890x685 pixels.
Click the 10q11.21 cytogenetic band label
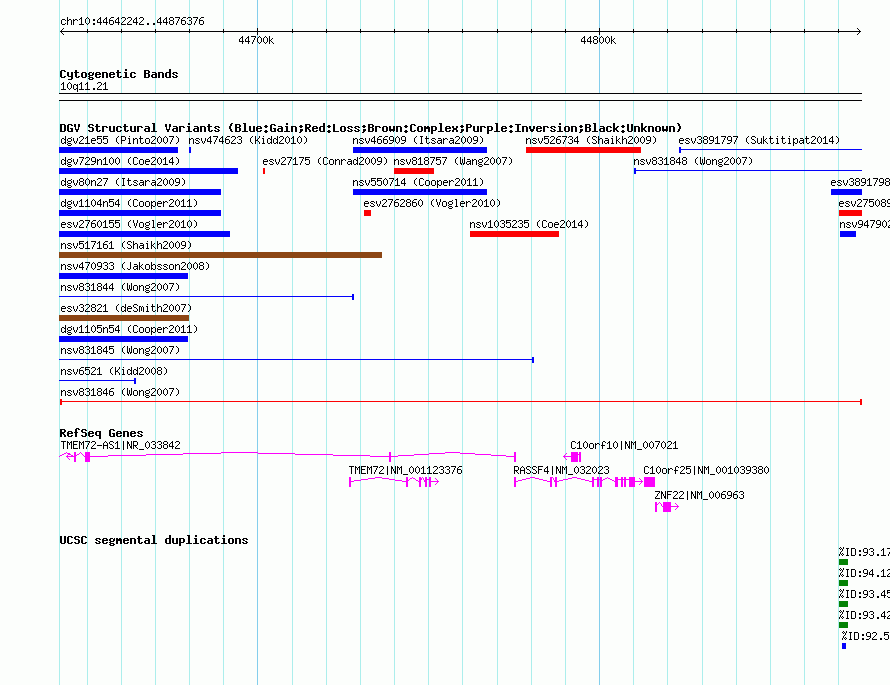click(84, 86)
